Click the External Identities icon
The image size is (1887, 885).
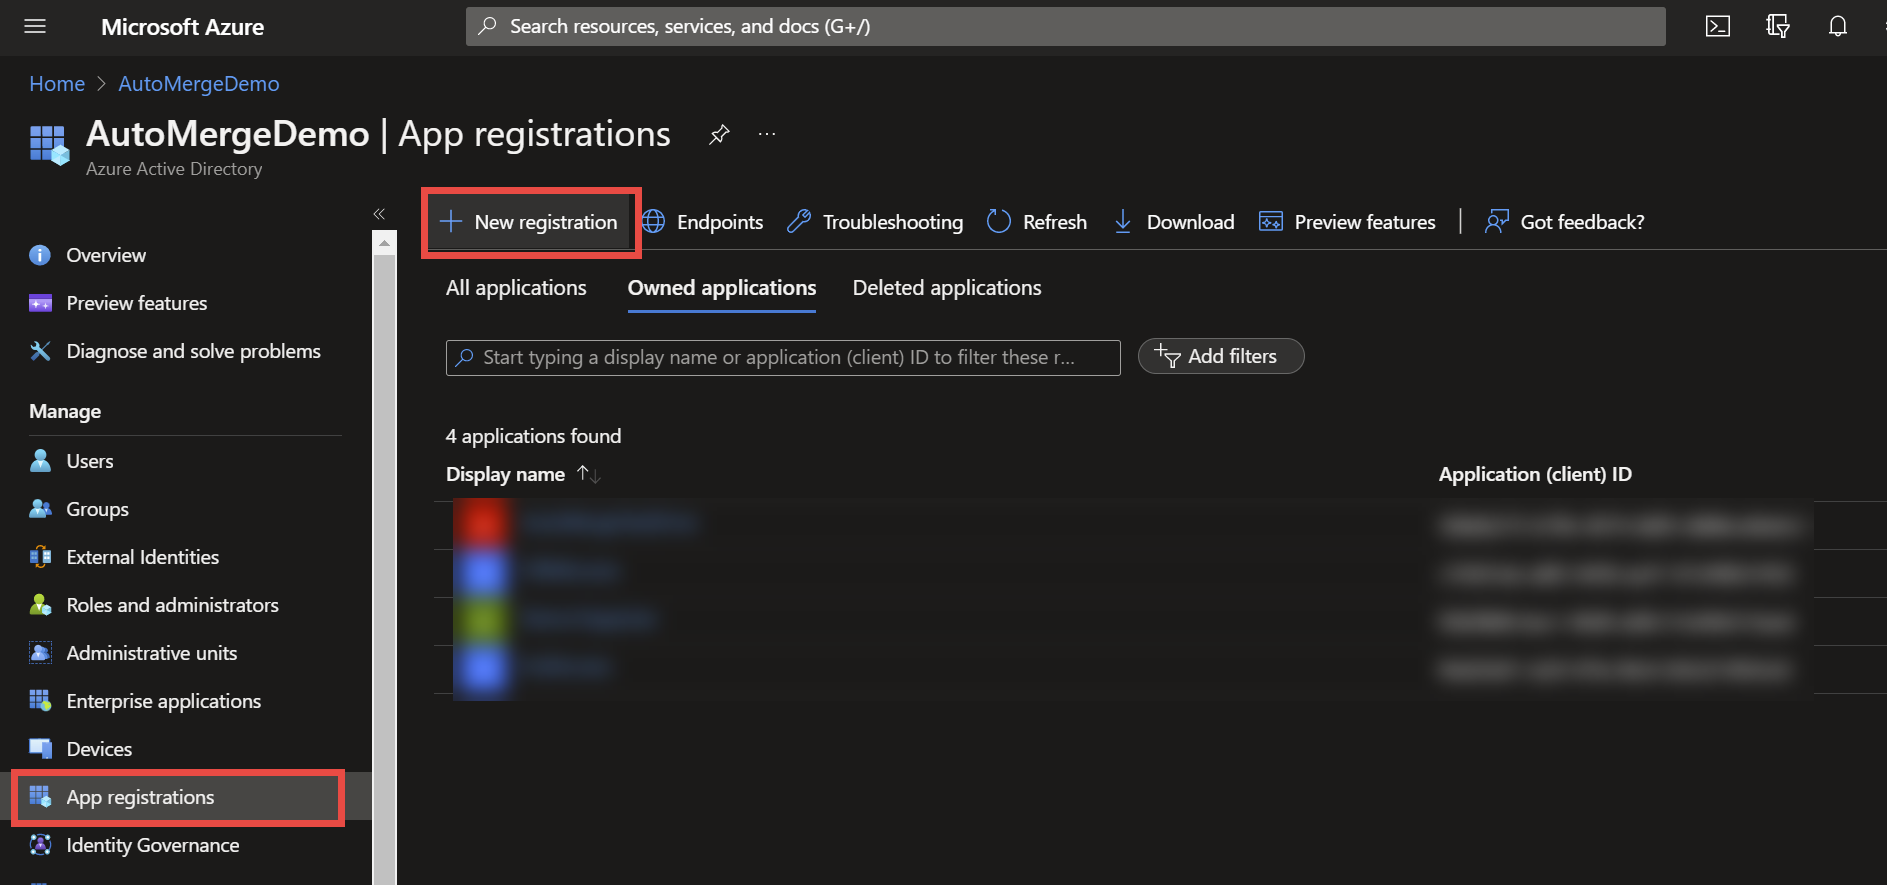coord(40,557)
